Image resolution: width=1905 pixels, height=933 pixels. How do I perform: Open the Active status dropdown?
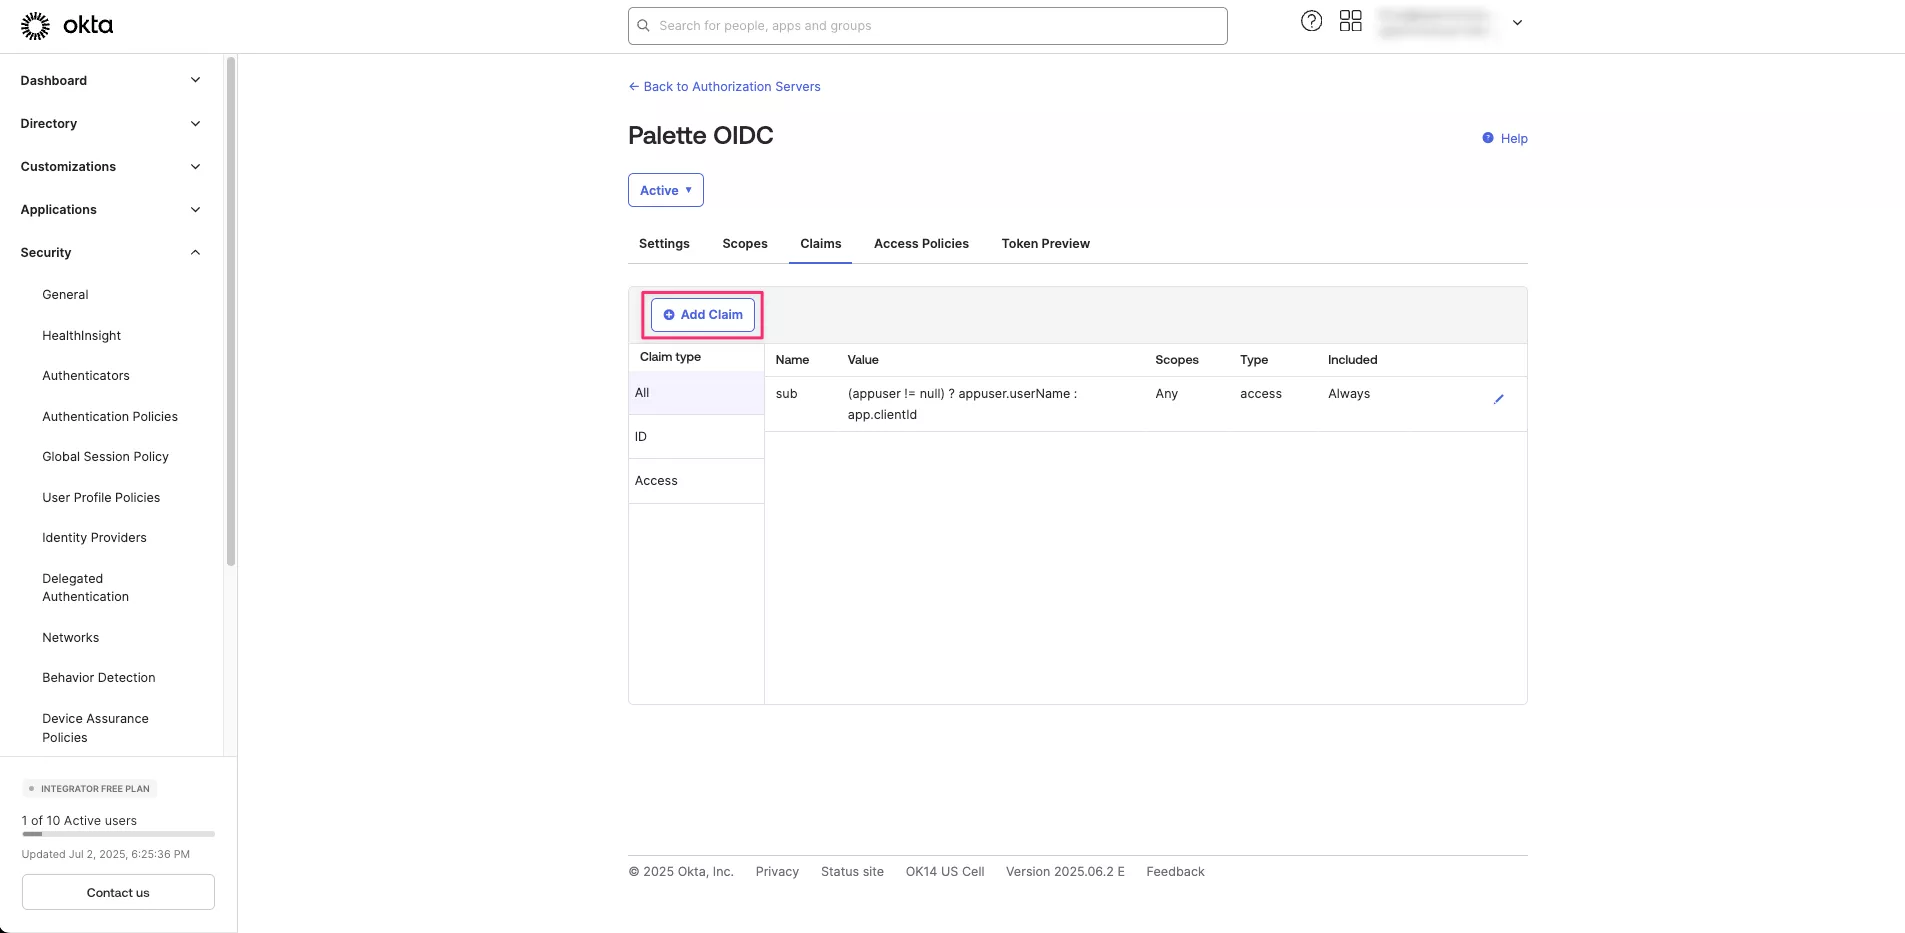(665, 190)
